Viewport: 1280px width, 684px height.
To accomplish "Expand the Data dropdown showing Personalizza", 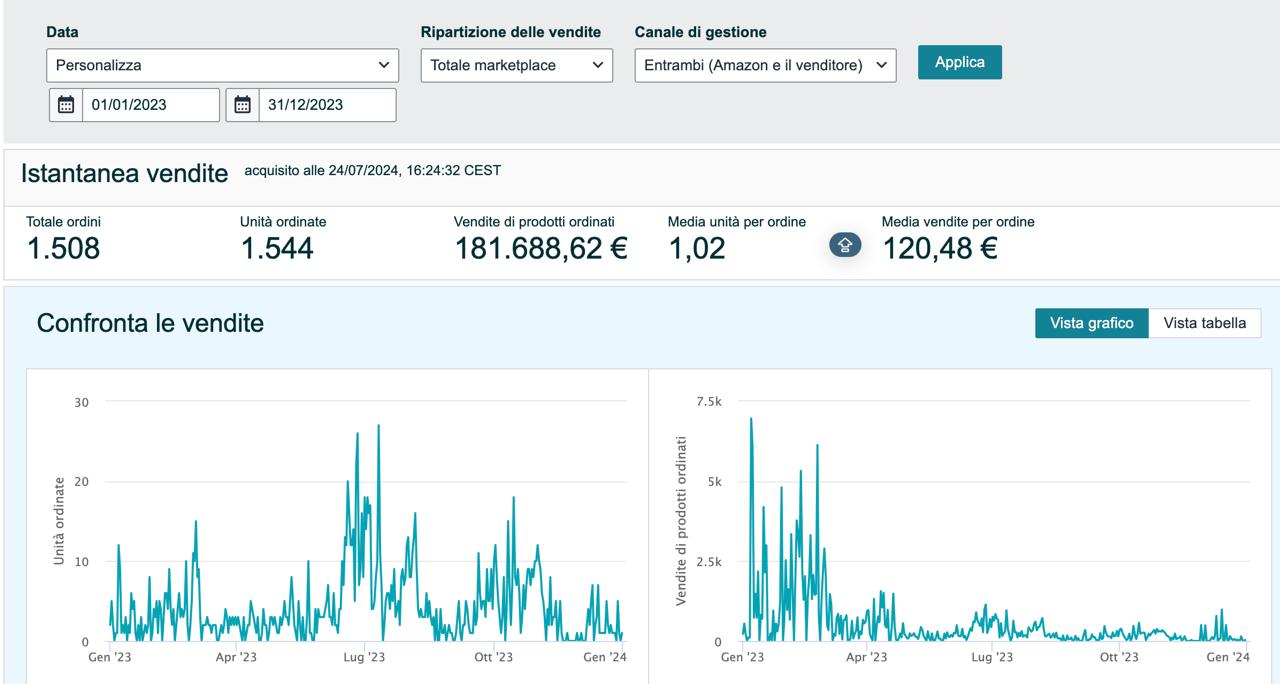I will pos(222,65).
